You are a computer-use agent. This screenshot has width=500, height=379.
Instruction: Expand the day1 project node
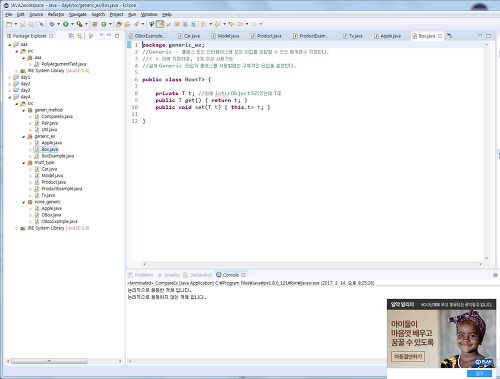(10, 77)
